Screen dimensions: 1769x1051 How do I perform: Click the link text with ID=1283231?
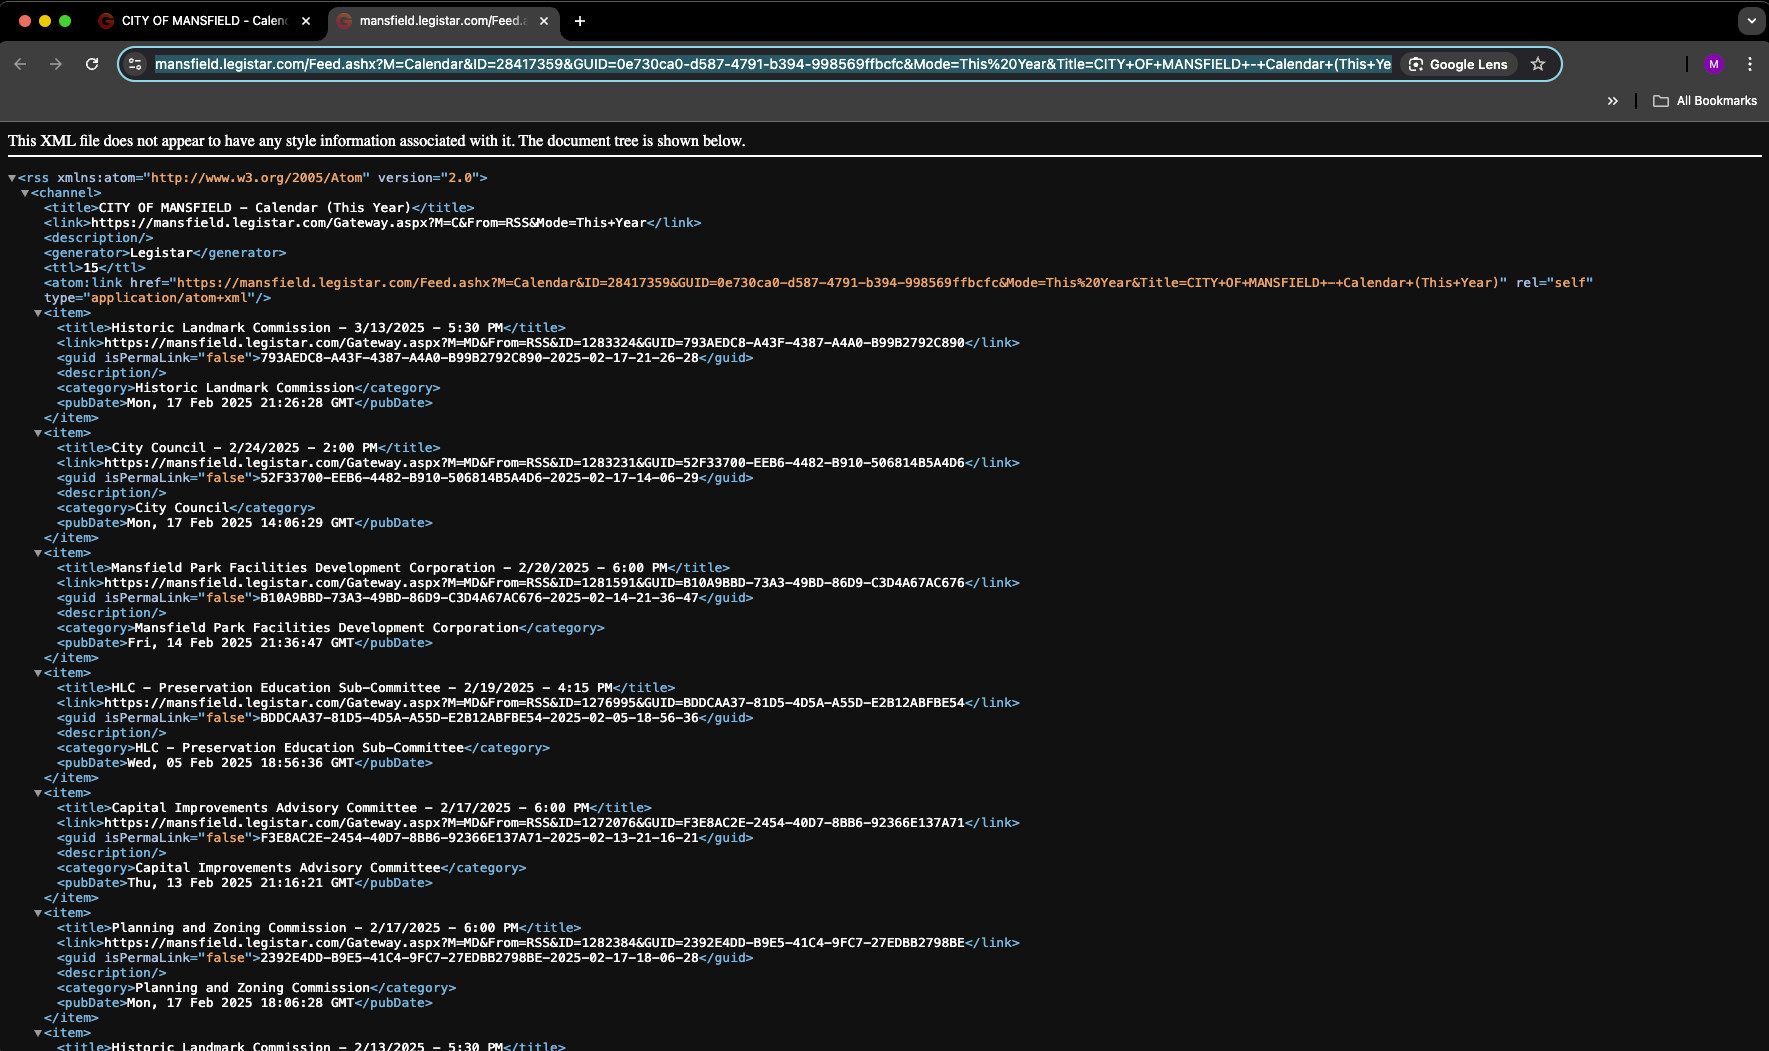tap(534, 463)
